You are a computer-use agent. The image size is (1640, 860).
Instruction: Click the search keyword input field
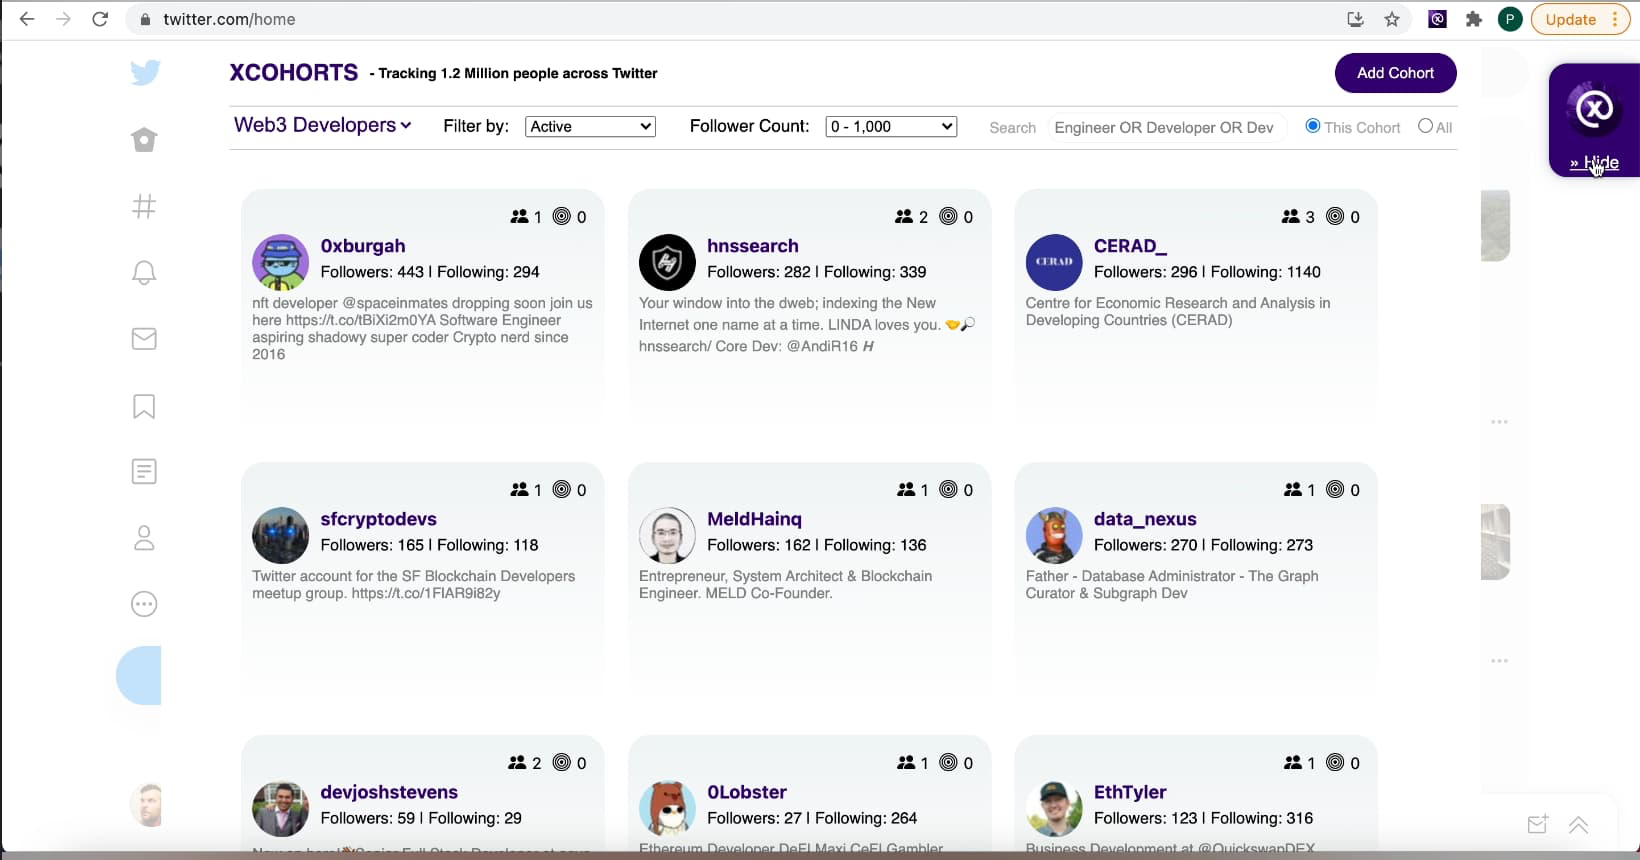[1165, 127]
